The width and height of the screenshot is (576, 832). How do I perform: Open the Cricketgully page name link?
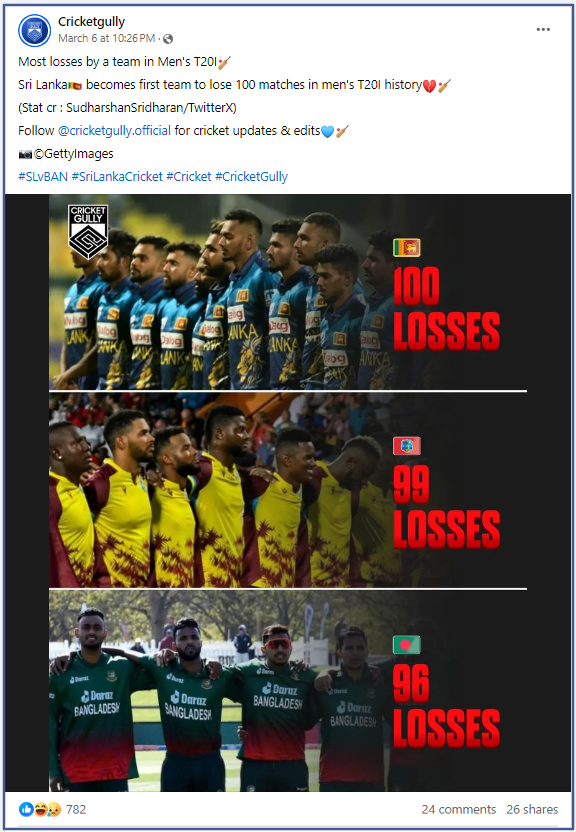91,22
